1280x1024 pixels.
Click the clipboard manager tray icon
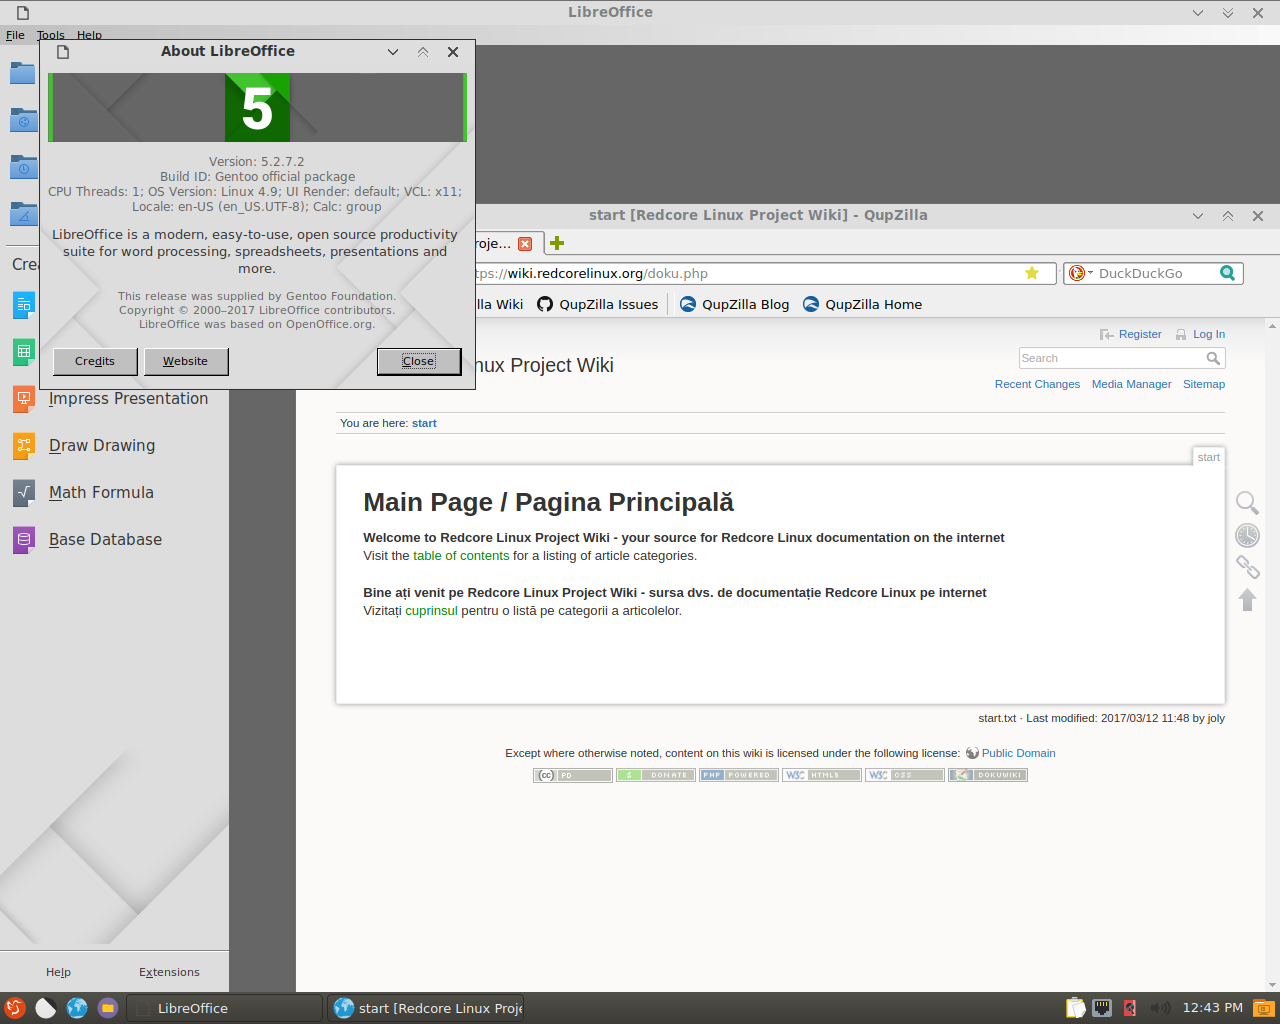tap(1075, 1008)
